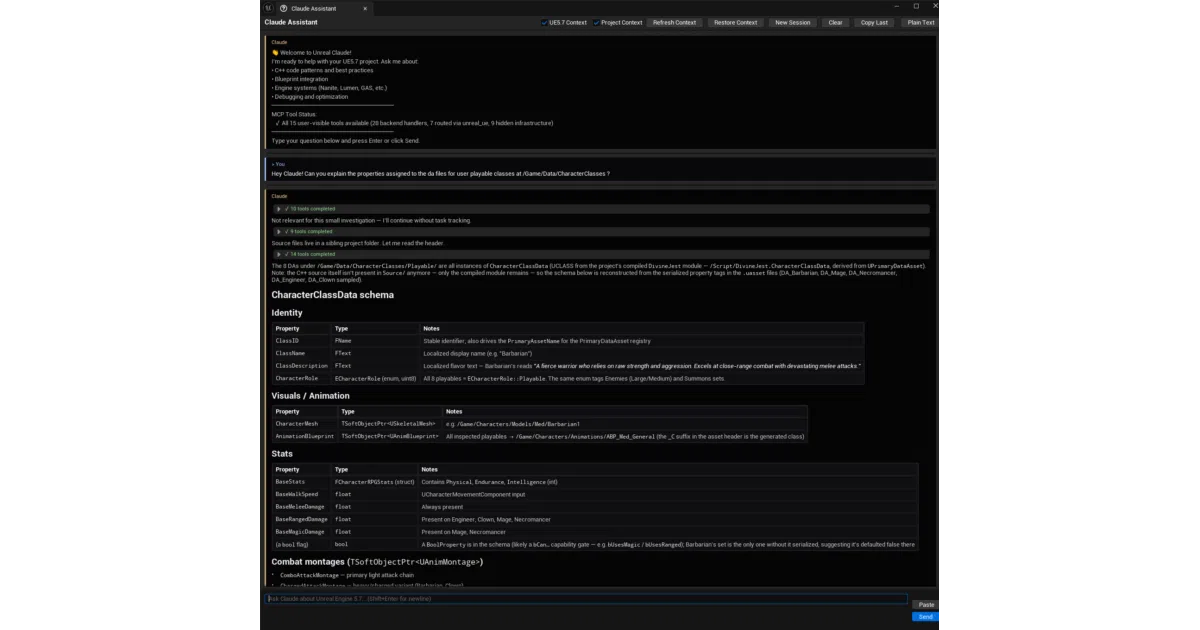The width and height of the screenshot is (1200, 630).
Task: Click the Claude Assistant tab icon
Action: coord(284,8)
